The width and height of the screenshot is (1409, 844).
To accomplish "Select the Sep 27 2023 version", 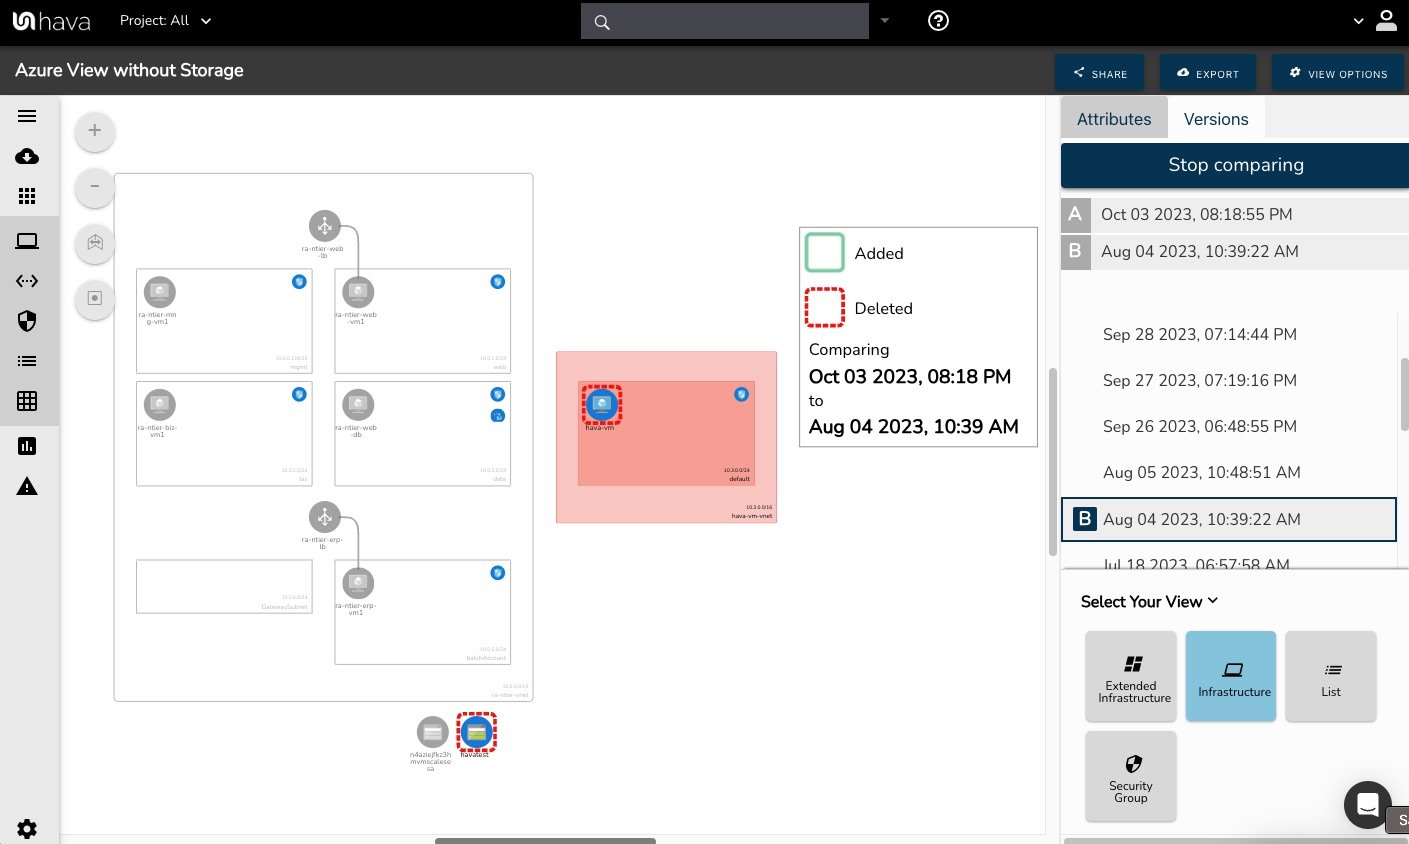I will [x=1199, y=380].
